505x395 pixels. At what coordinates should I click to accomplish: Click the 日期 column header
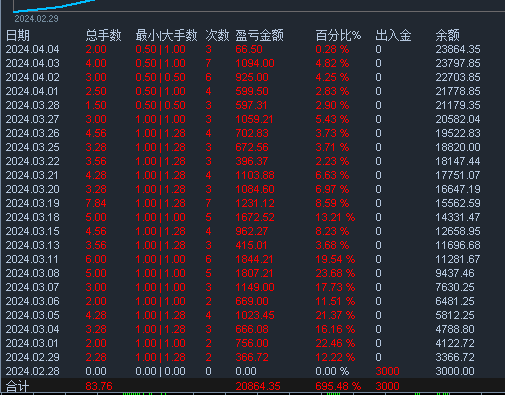pos(18,35)
